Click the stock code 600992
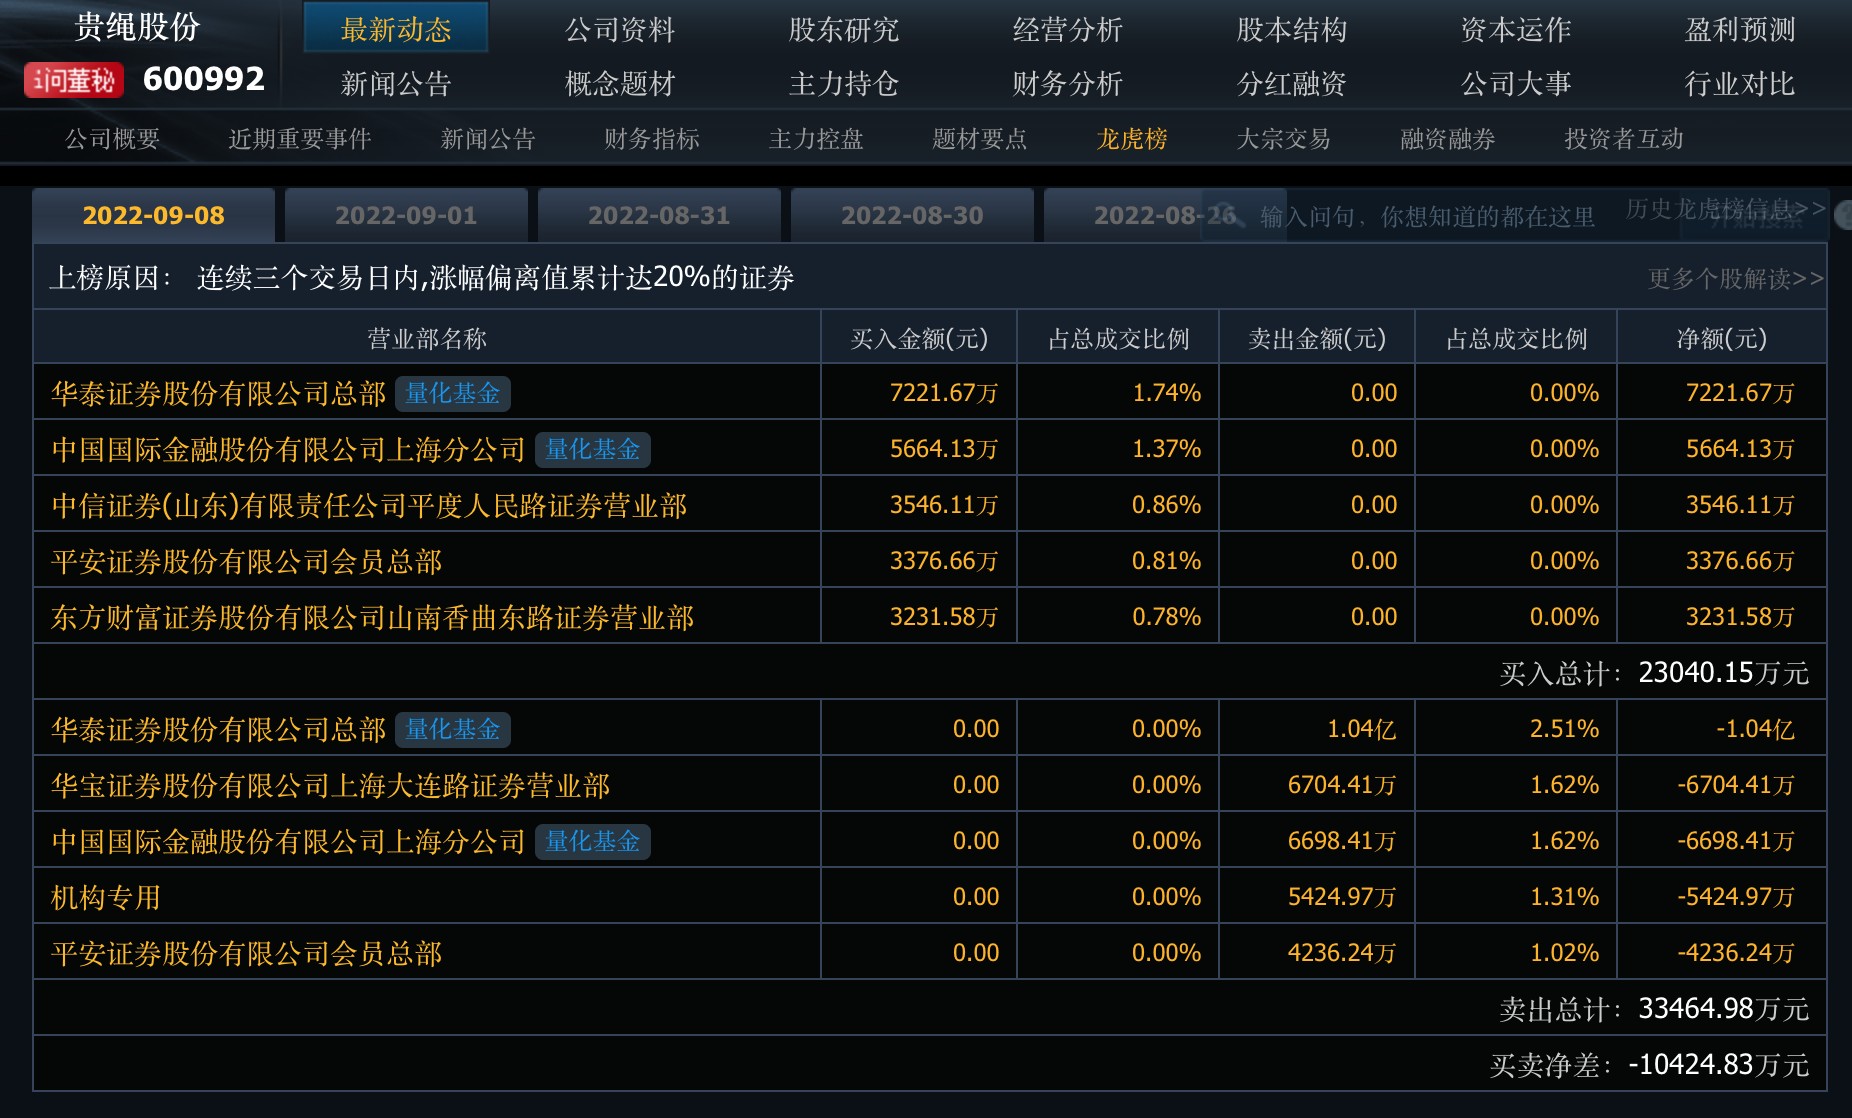This screenshot has height=1118, width=1852. (x=204, y=79)
